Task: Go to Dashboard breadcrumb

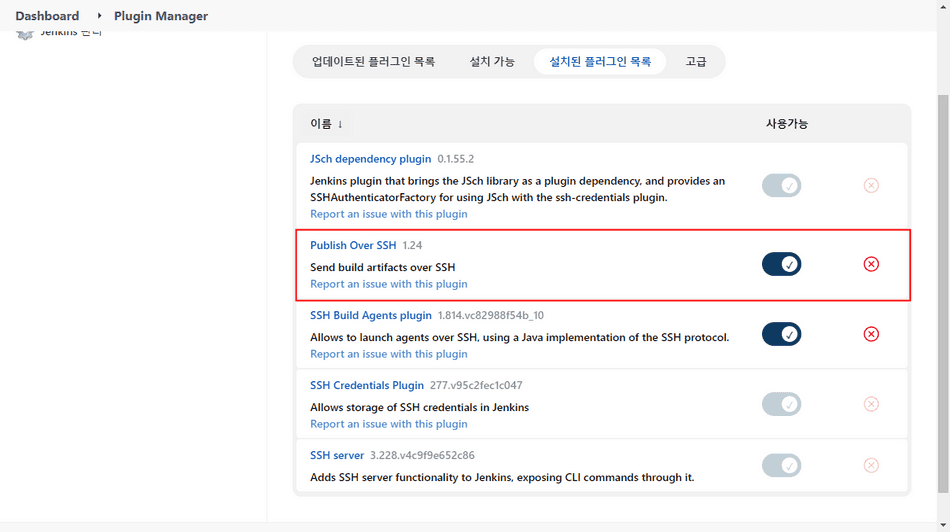Action: click(47, 16)
